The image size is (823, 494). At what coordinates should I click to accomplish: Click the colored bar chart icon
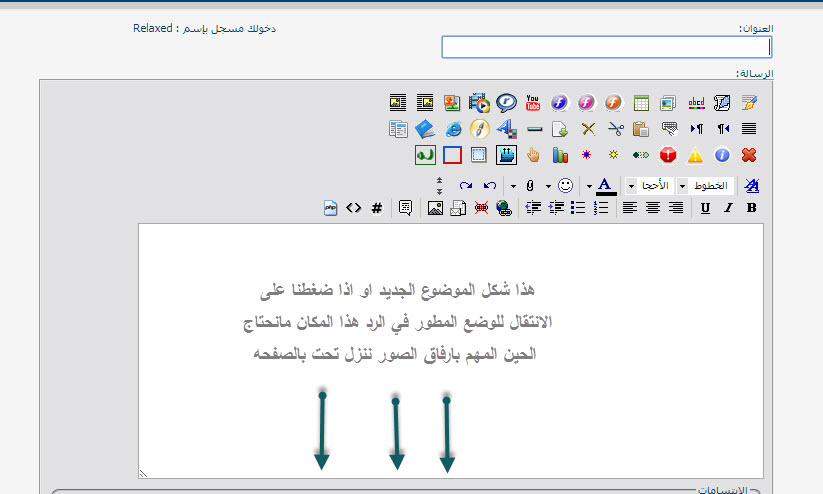(x=560, y=155)
